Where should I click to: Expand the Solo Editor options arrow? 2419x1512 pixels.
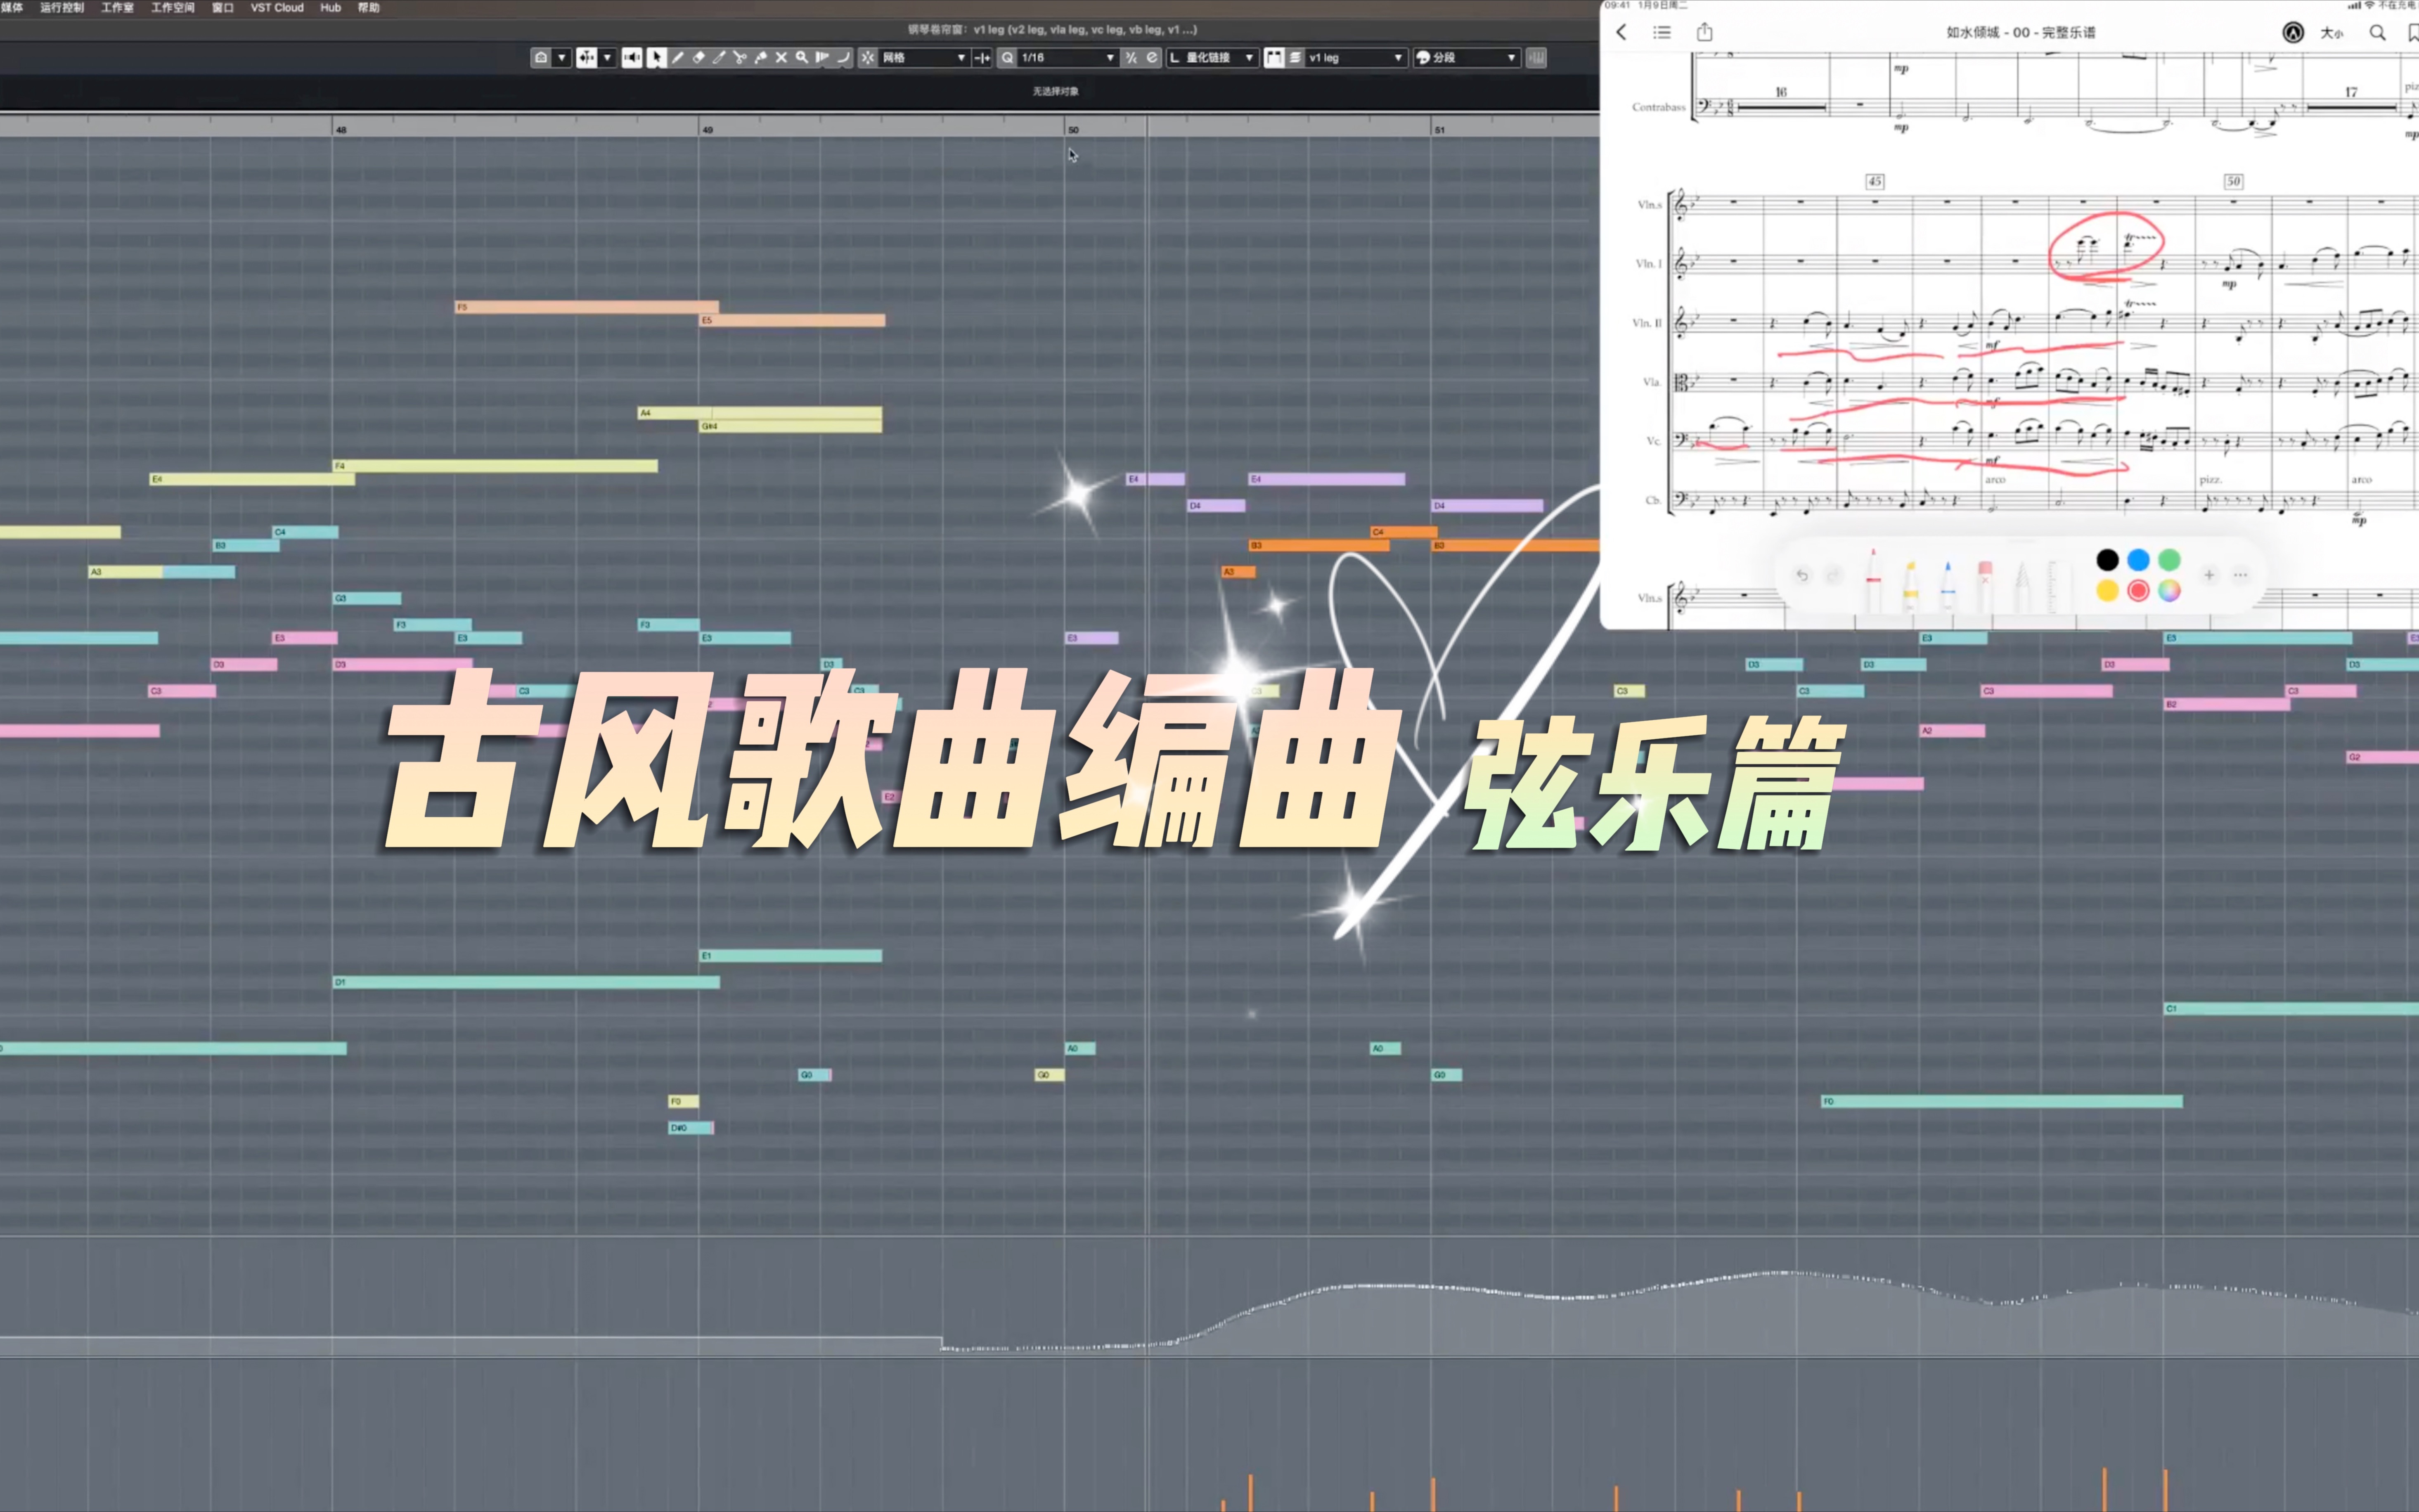(562, 58)
